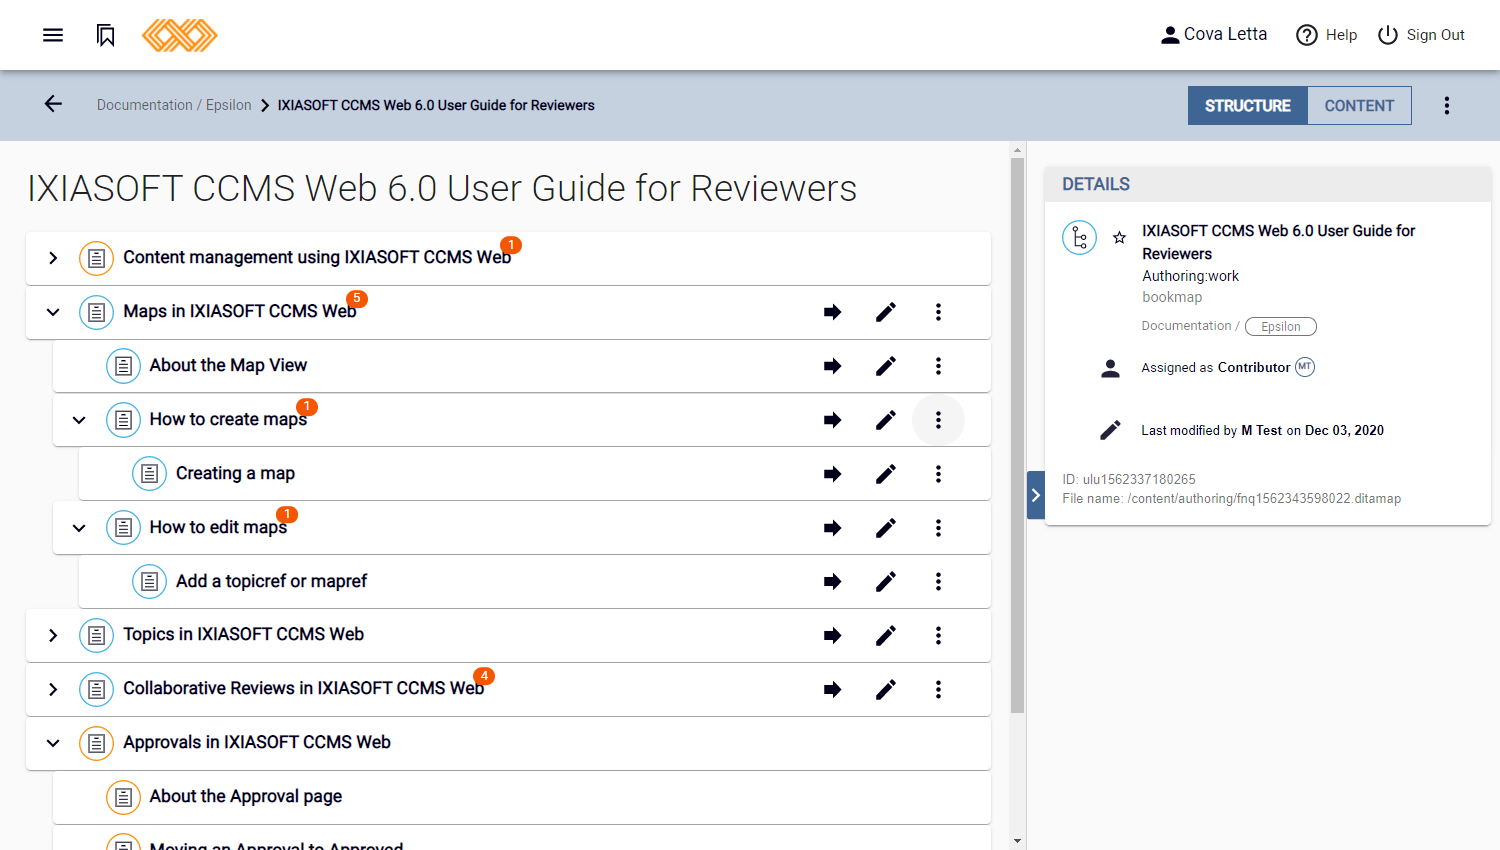
Task: Edit Topics in IXIASOFT CCMS Web
Action: (x=886, y=635)
